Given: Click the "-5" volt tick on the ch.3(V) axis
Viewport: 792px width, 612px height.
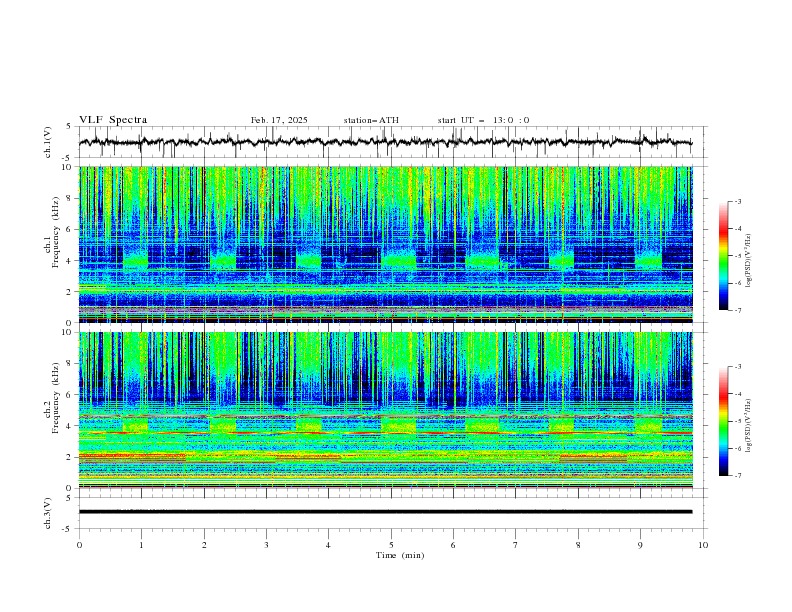Looking at the screenshot, I should pyautogui.click(x=68, y=529).
